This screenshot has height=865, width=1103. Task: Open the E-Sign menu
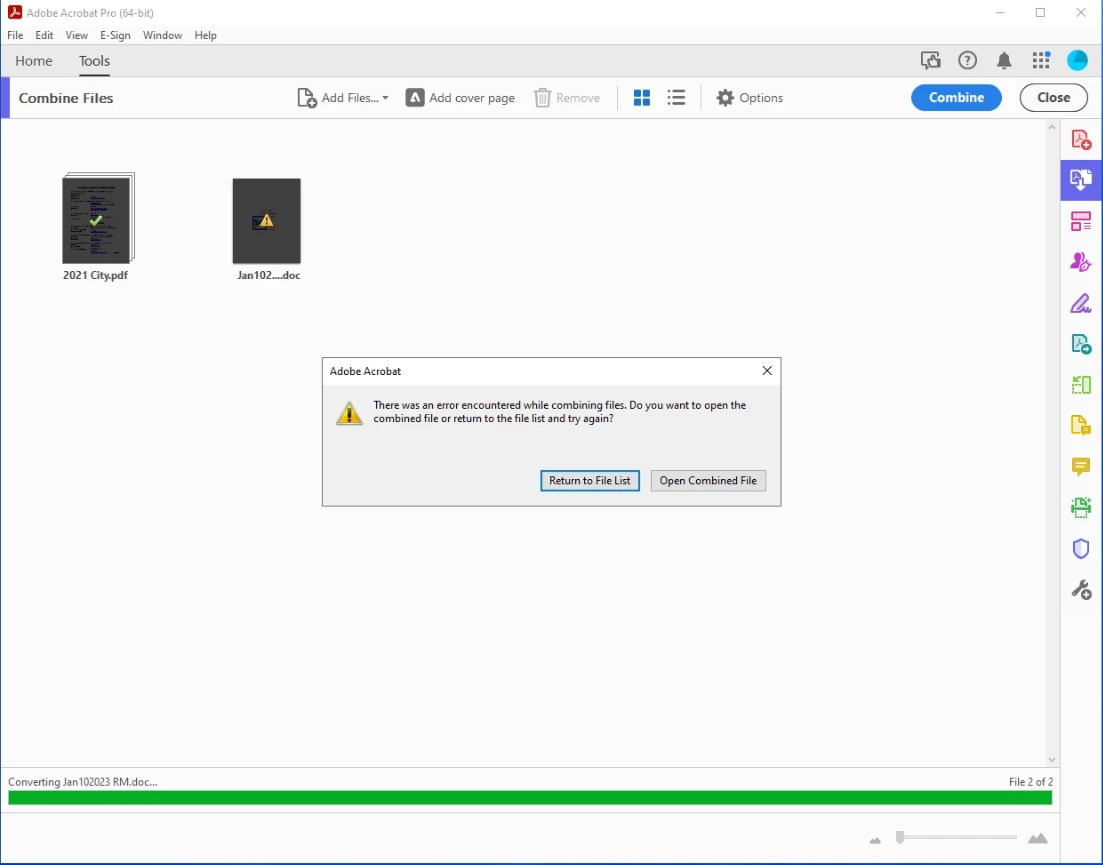click(x=115, y=35)
